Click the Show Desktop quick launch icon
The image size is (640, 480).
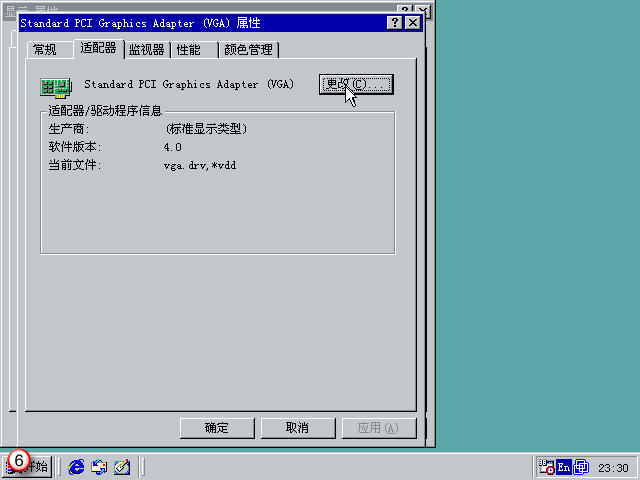(x=122, y=467)
